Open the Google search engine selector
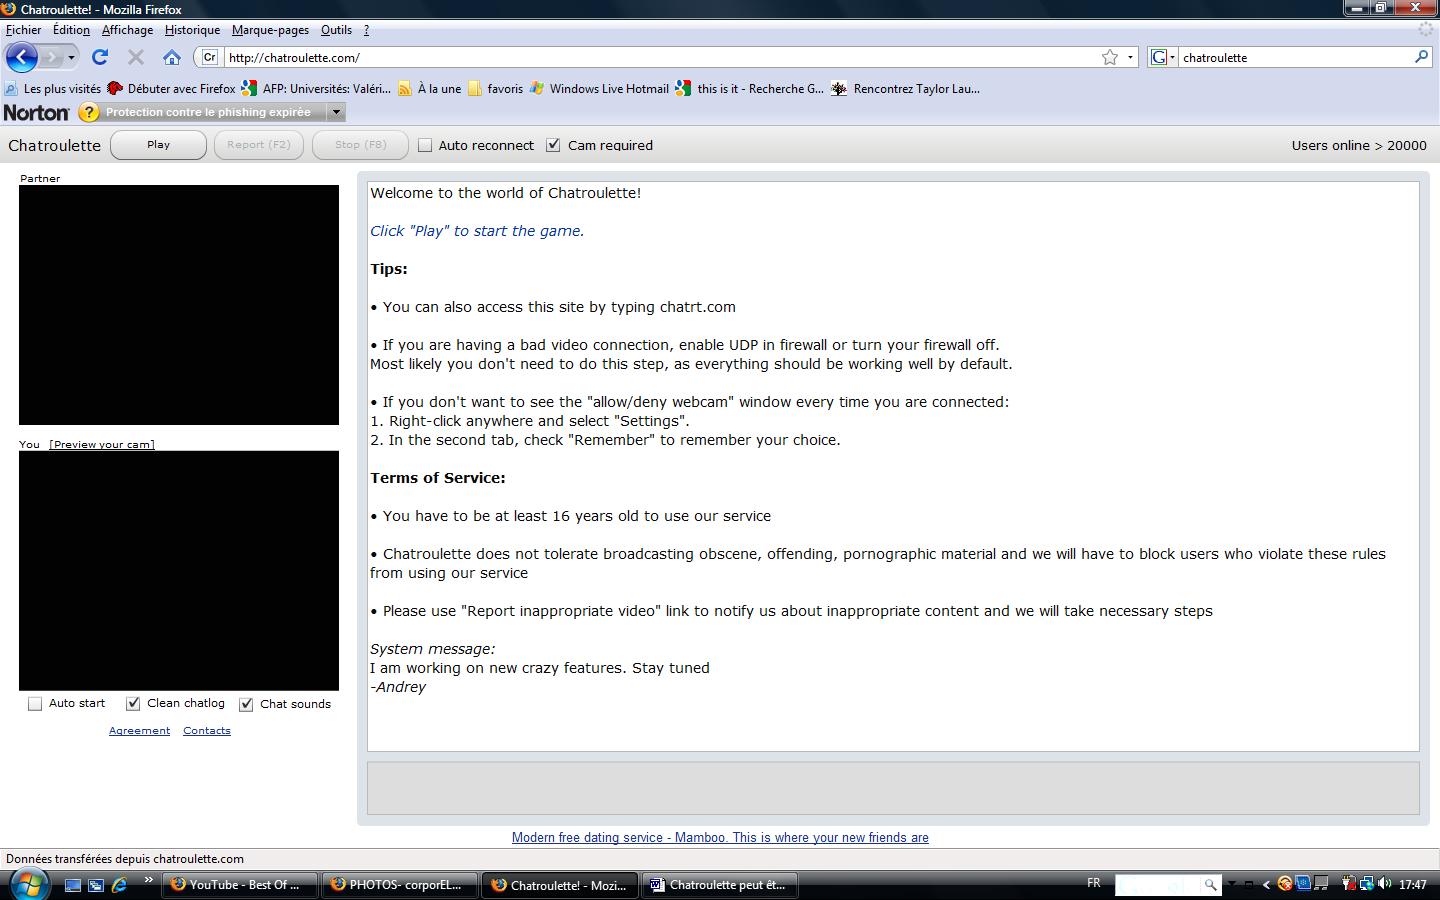 (x=1163, y=57)
